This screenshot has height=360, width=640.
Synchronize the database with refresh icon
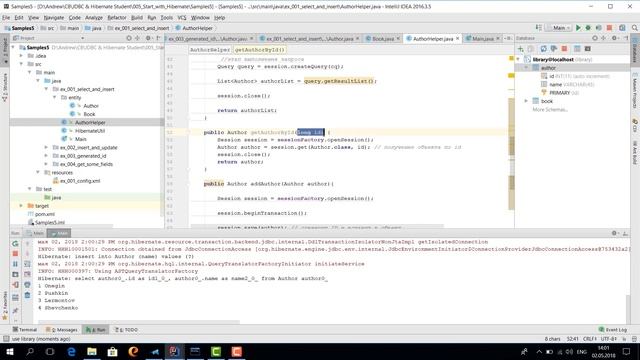543,49
